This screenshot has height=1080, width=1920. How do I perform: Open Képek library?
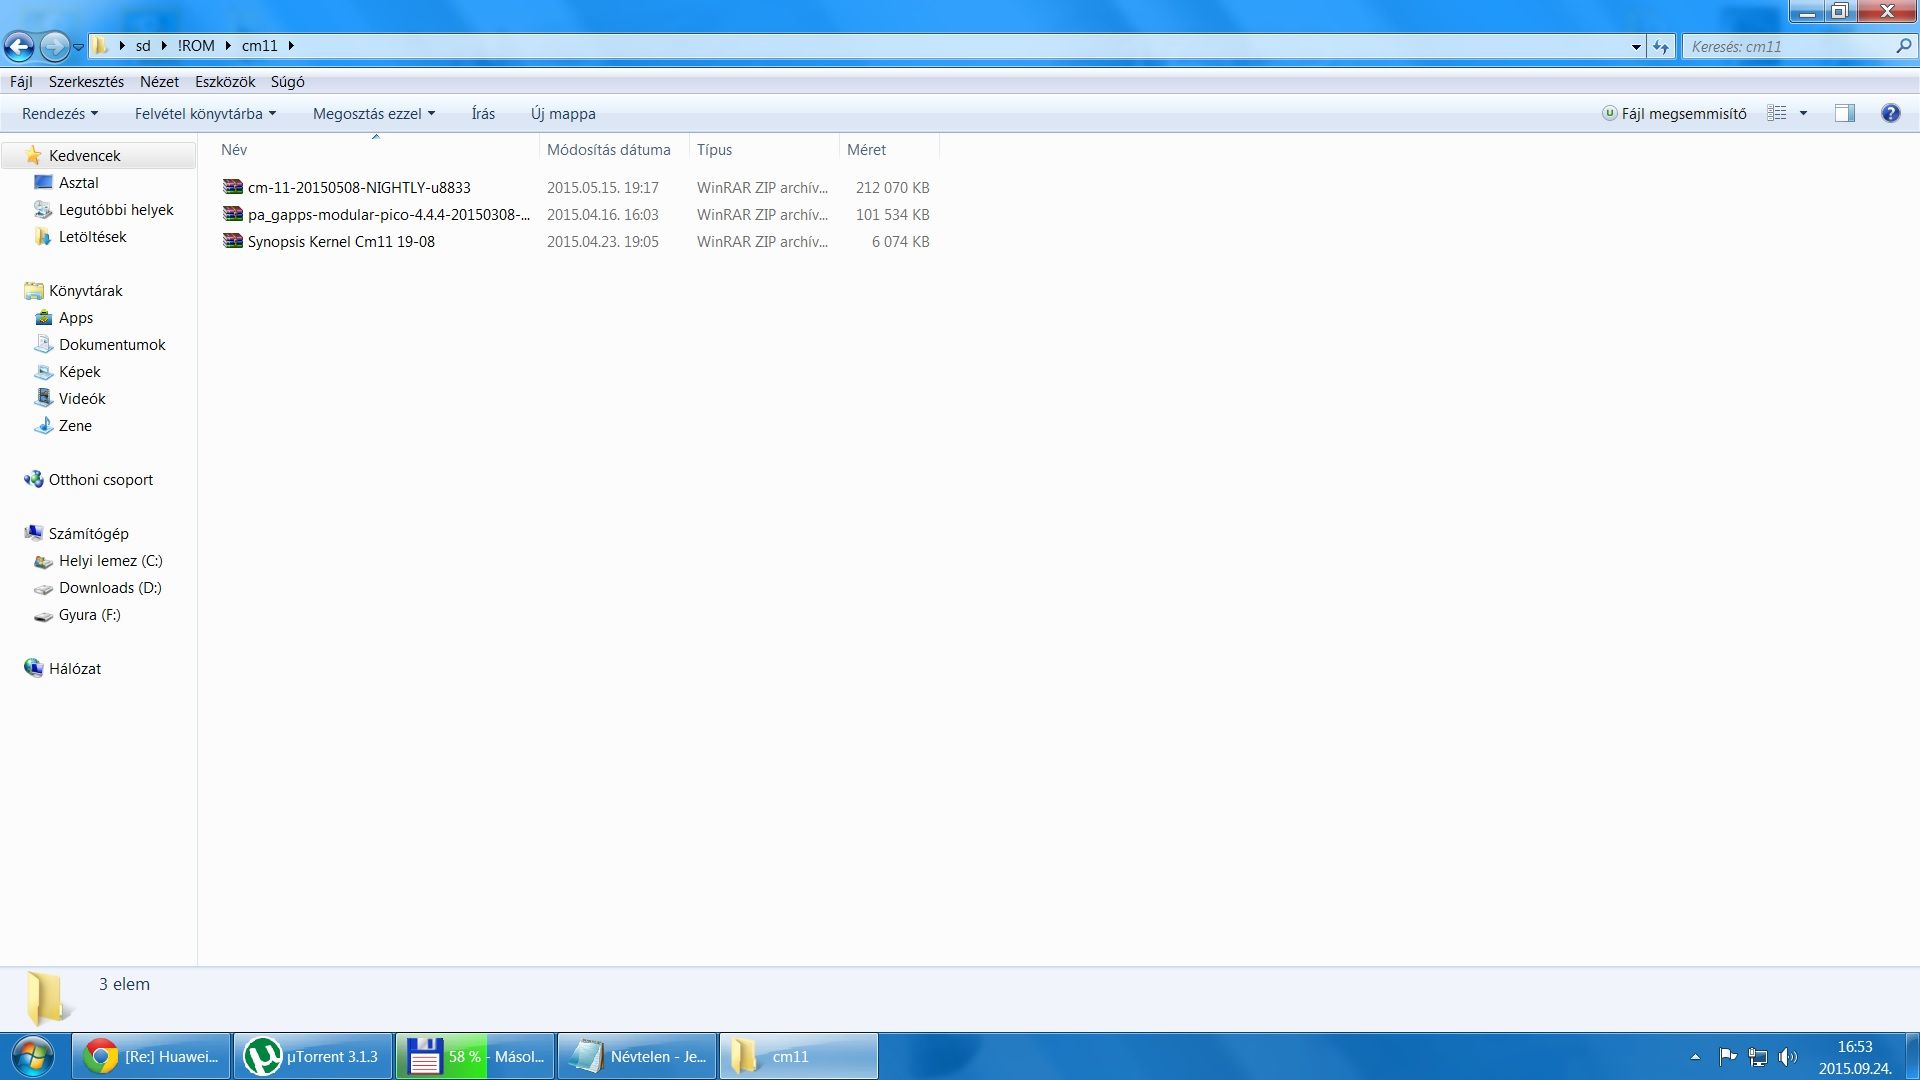pos(80,372)
